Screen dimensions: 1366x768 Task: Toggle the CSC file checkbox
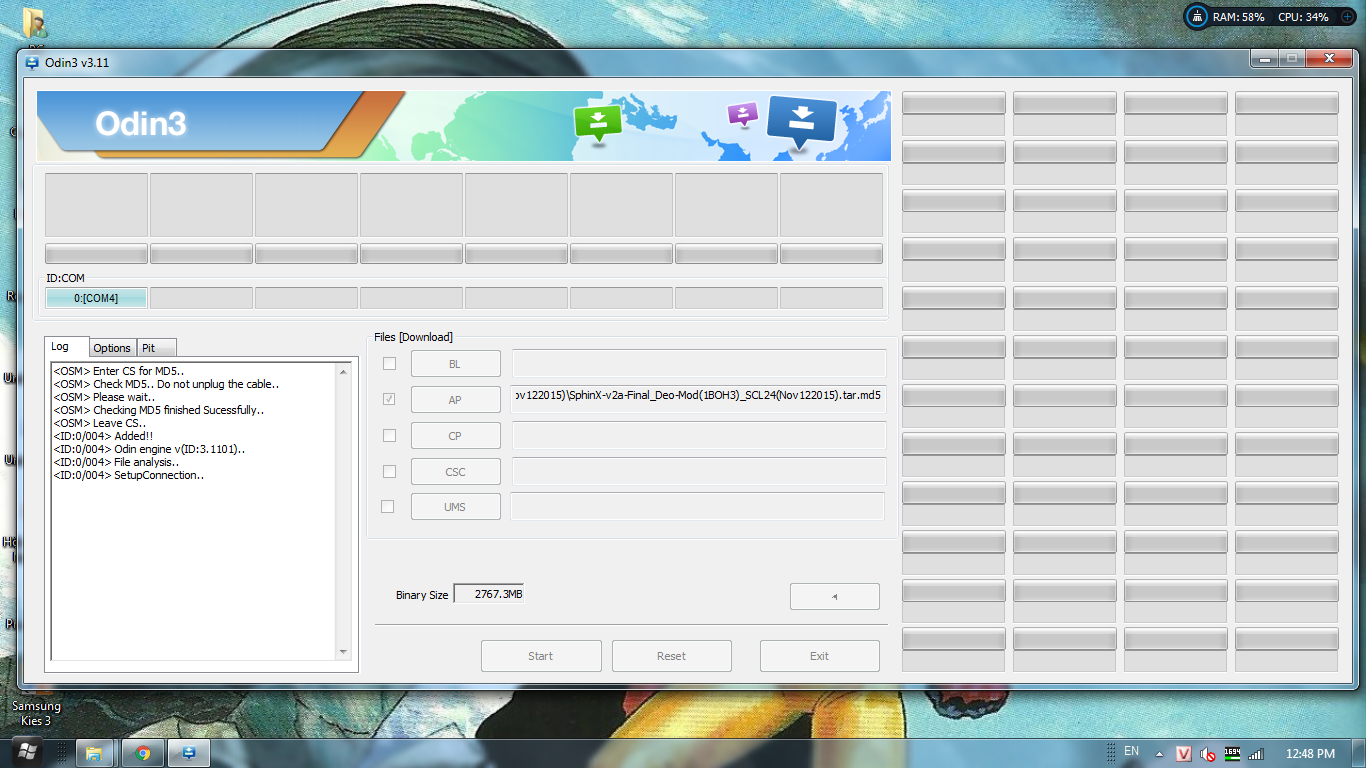[389, 471]
